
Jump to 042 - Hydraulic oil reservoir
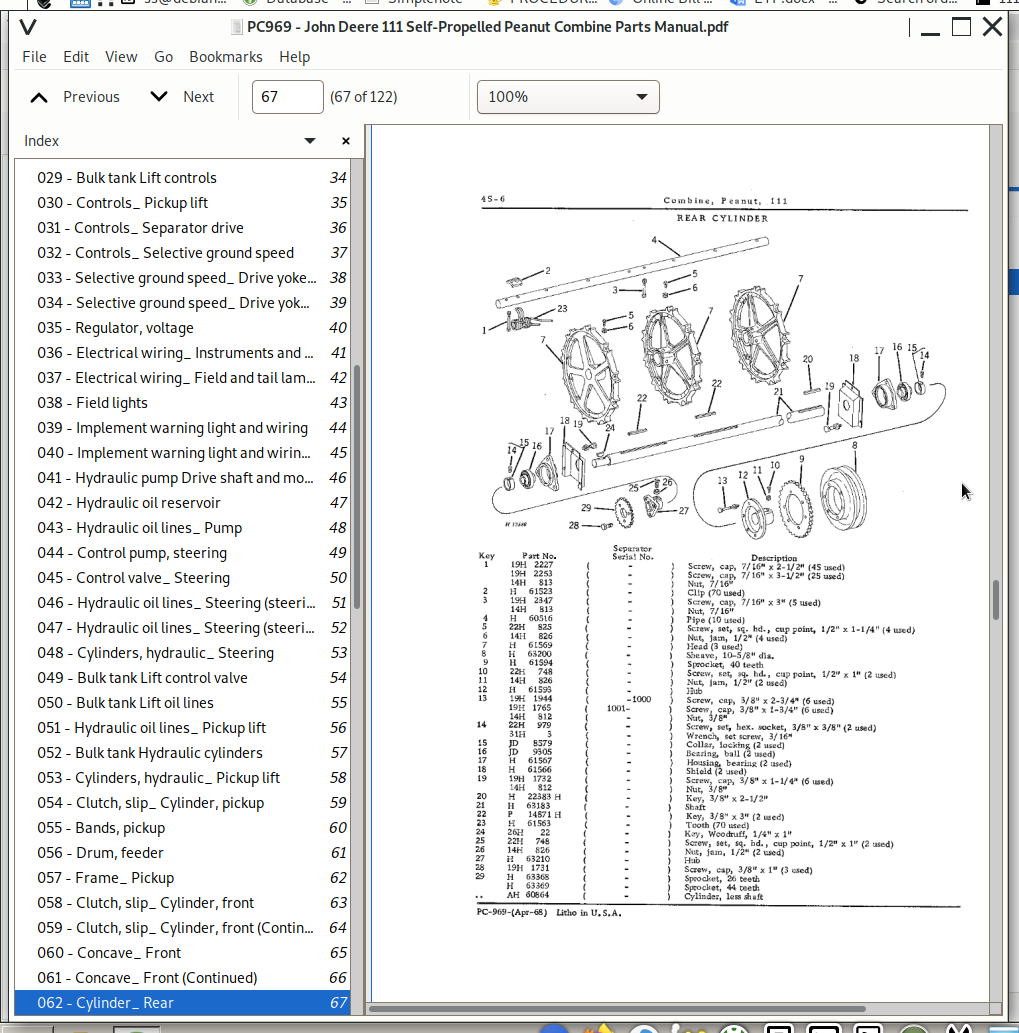[148, 503]
